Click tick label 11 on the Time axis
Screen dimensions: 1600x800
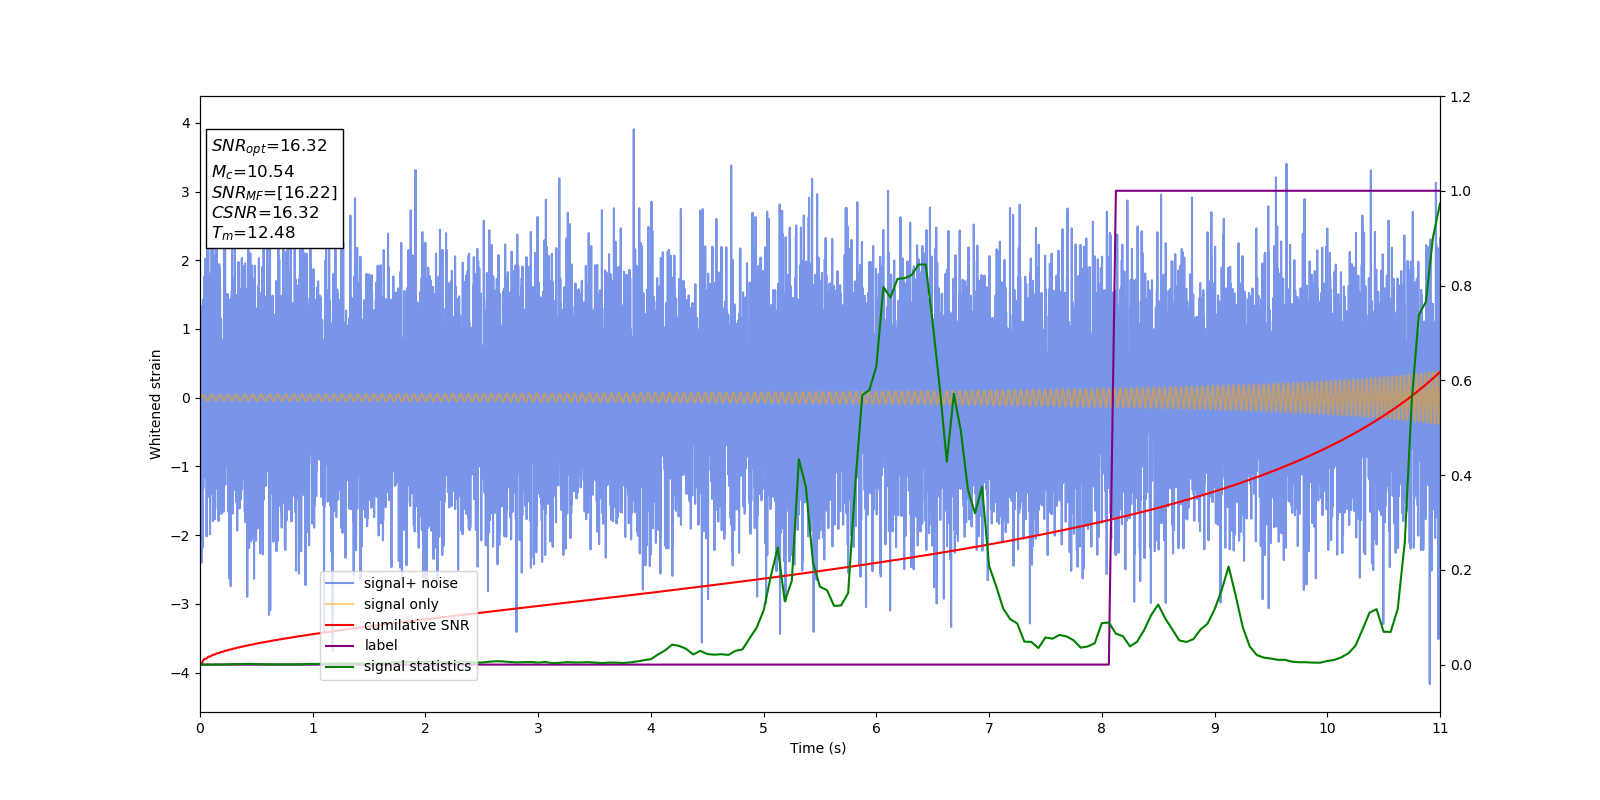click(x=1440, y=728)
